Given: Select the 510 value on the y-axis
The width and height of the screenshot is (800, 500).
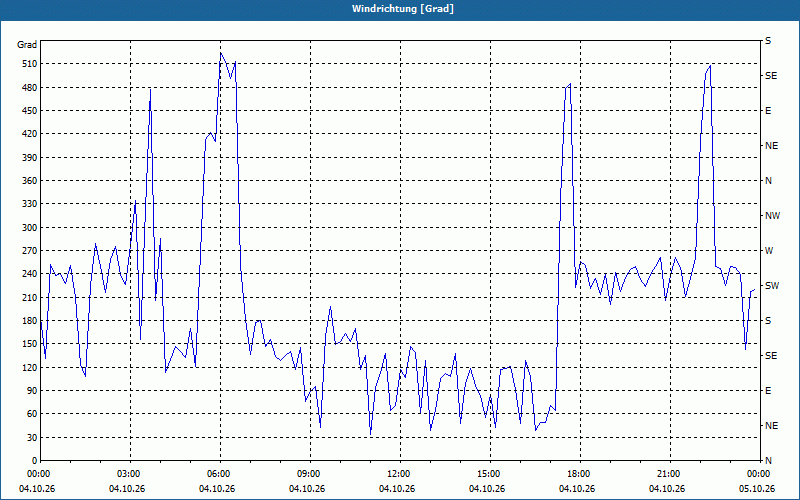Looking at the screenshot, I should [29, 64].
